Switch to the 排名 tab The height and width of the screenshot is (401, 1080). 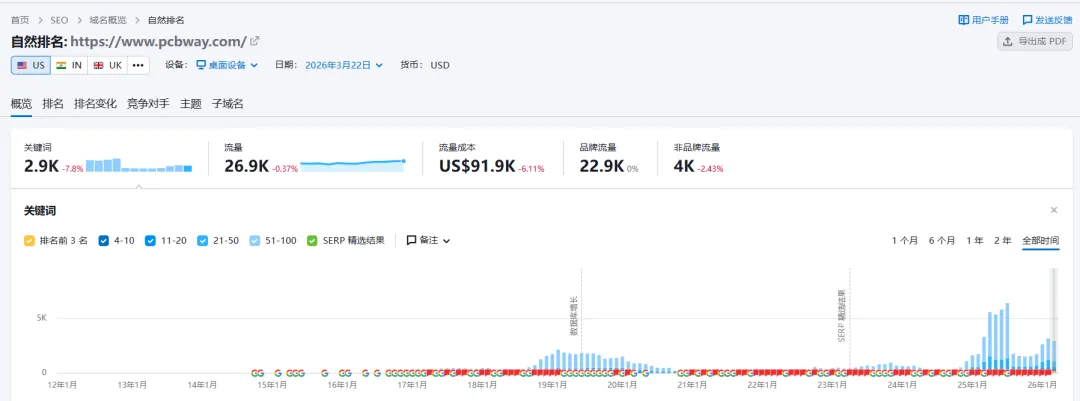53,104
